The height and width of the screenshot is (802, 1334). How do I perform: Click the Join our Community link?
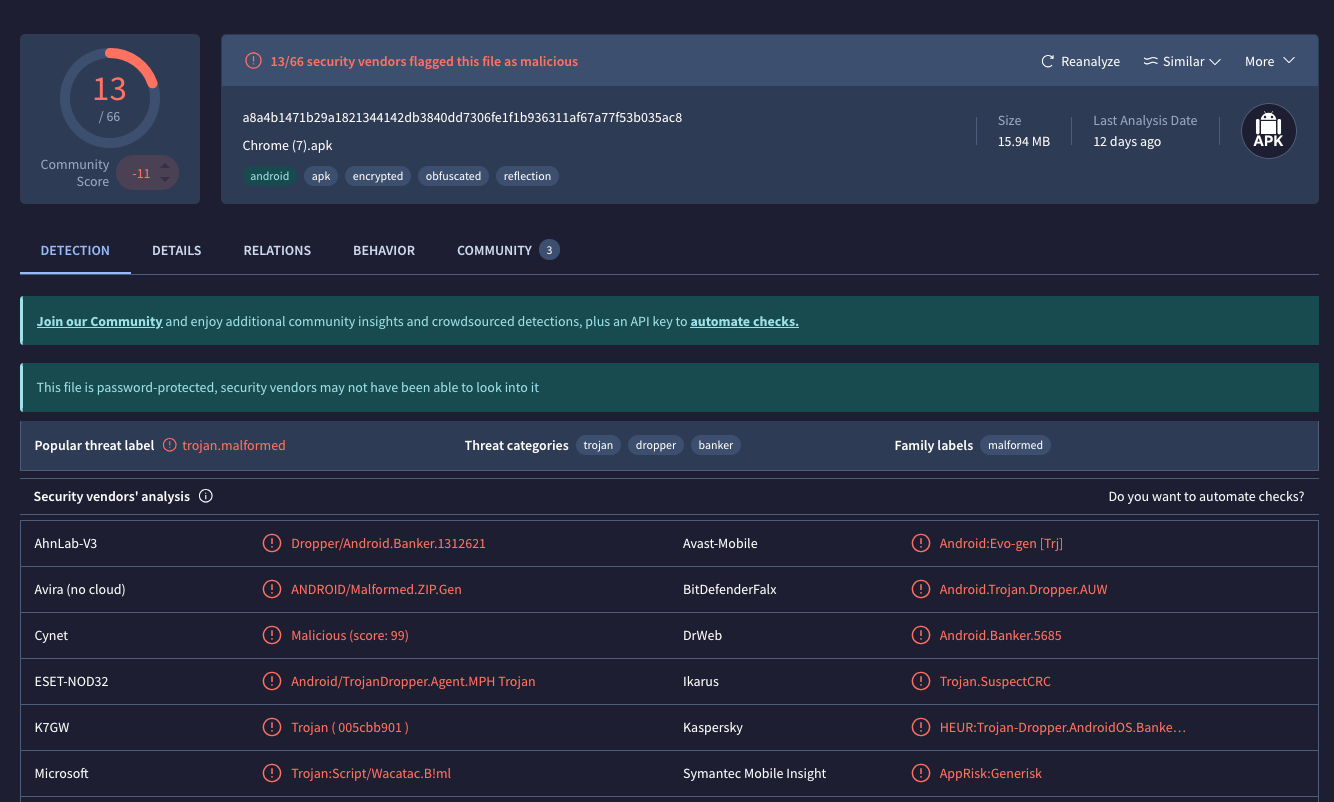[99, 322]
